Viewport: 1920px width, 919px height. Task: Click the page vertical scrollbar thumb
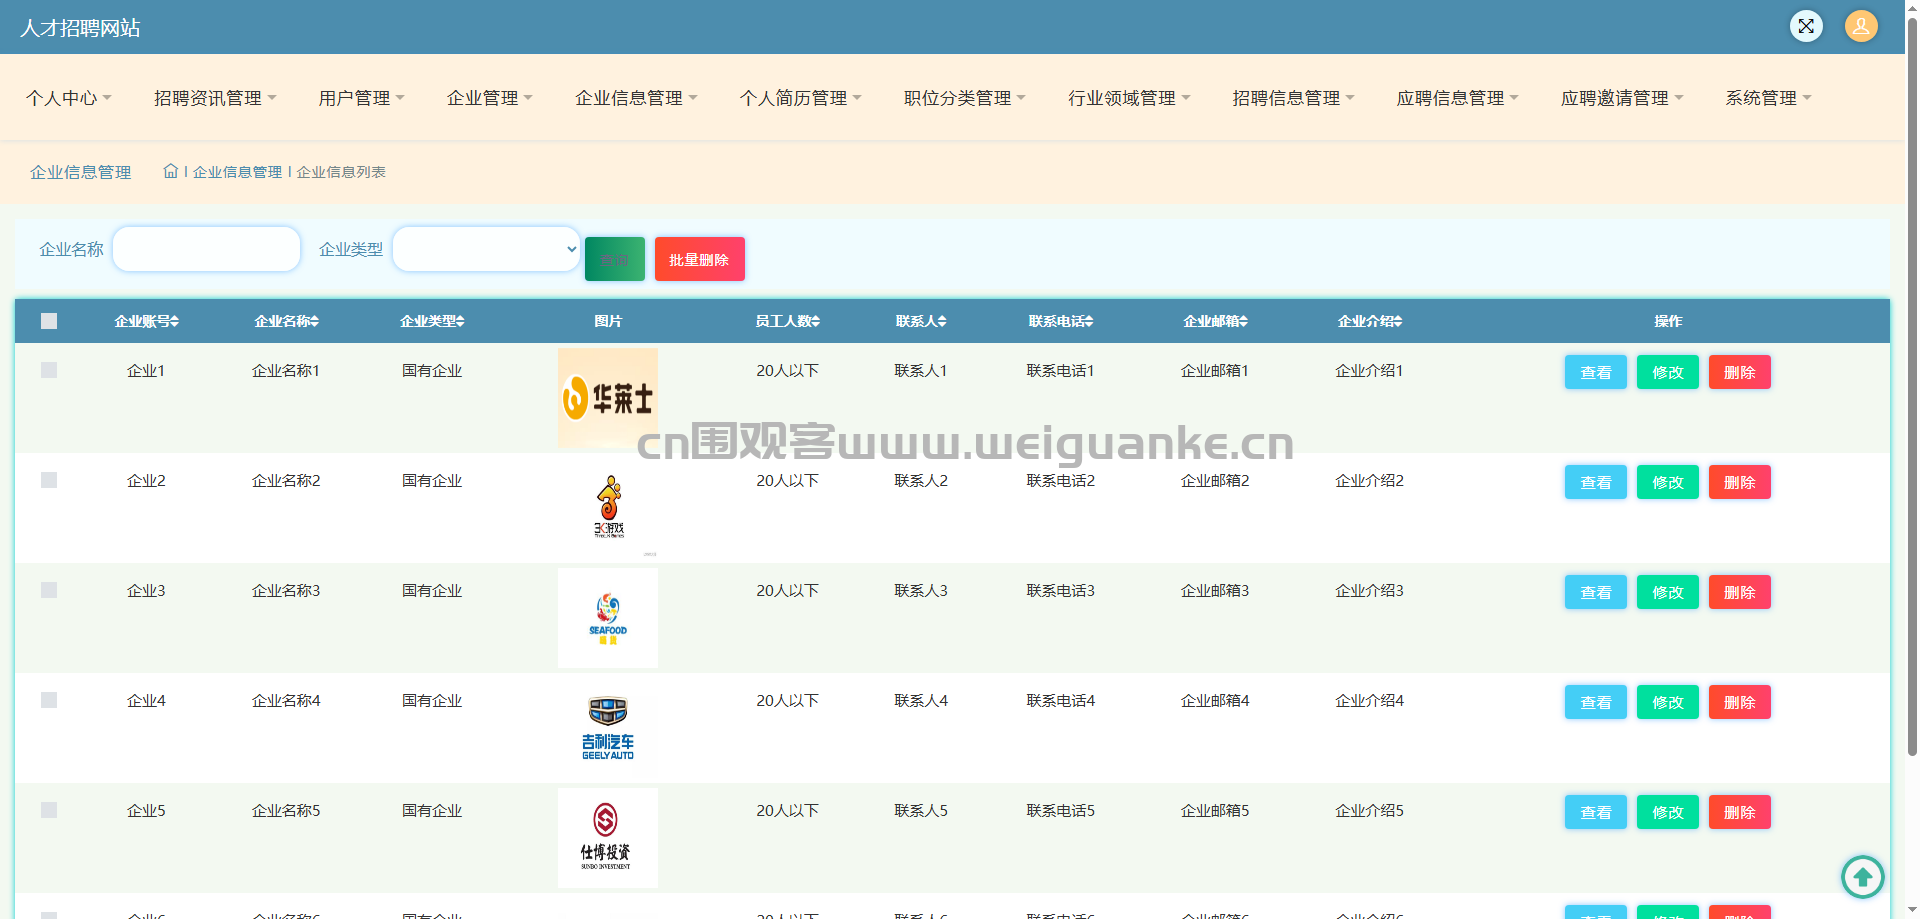point(1912,385)
